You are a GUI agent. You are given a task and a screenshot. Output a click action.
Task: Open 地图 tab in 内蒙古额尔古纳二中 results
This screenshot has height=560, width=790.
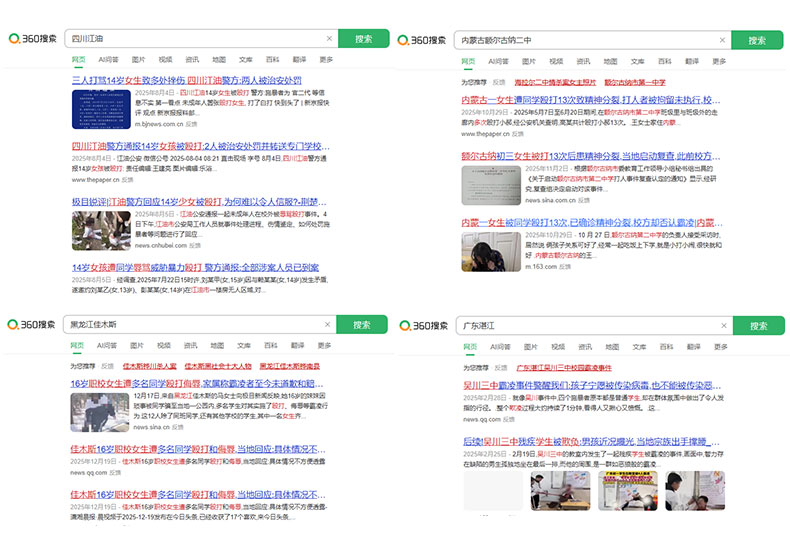[x=611, y=61]
